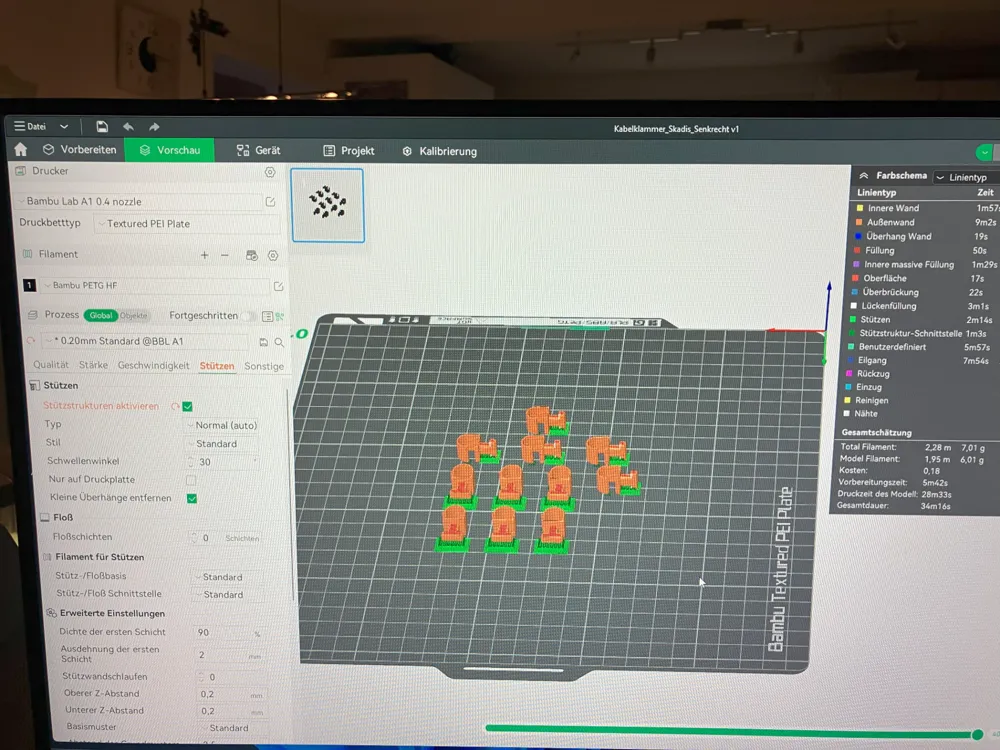Viewport: 1000px width, 750px height.
Task: Edit the Bambu PETG HF preset
Action: coord(279,286)
